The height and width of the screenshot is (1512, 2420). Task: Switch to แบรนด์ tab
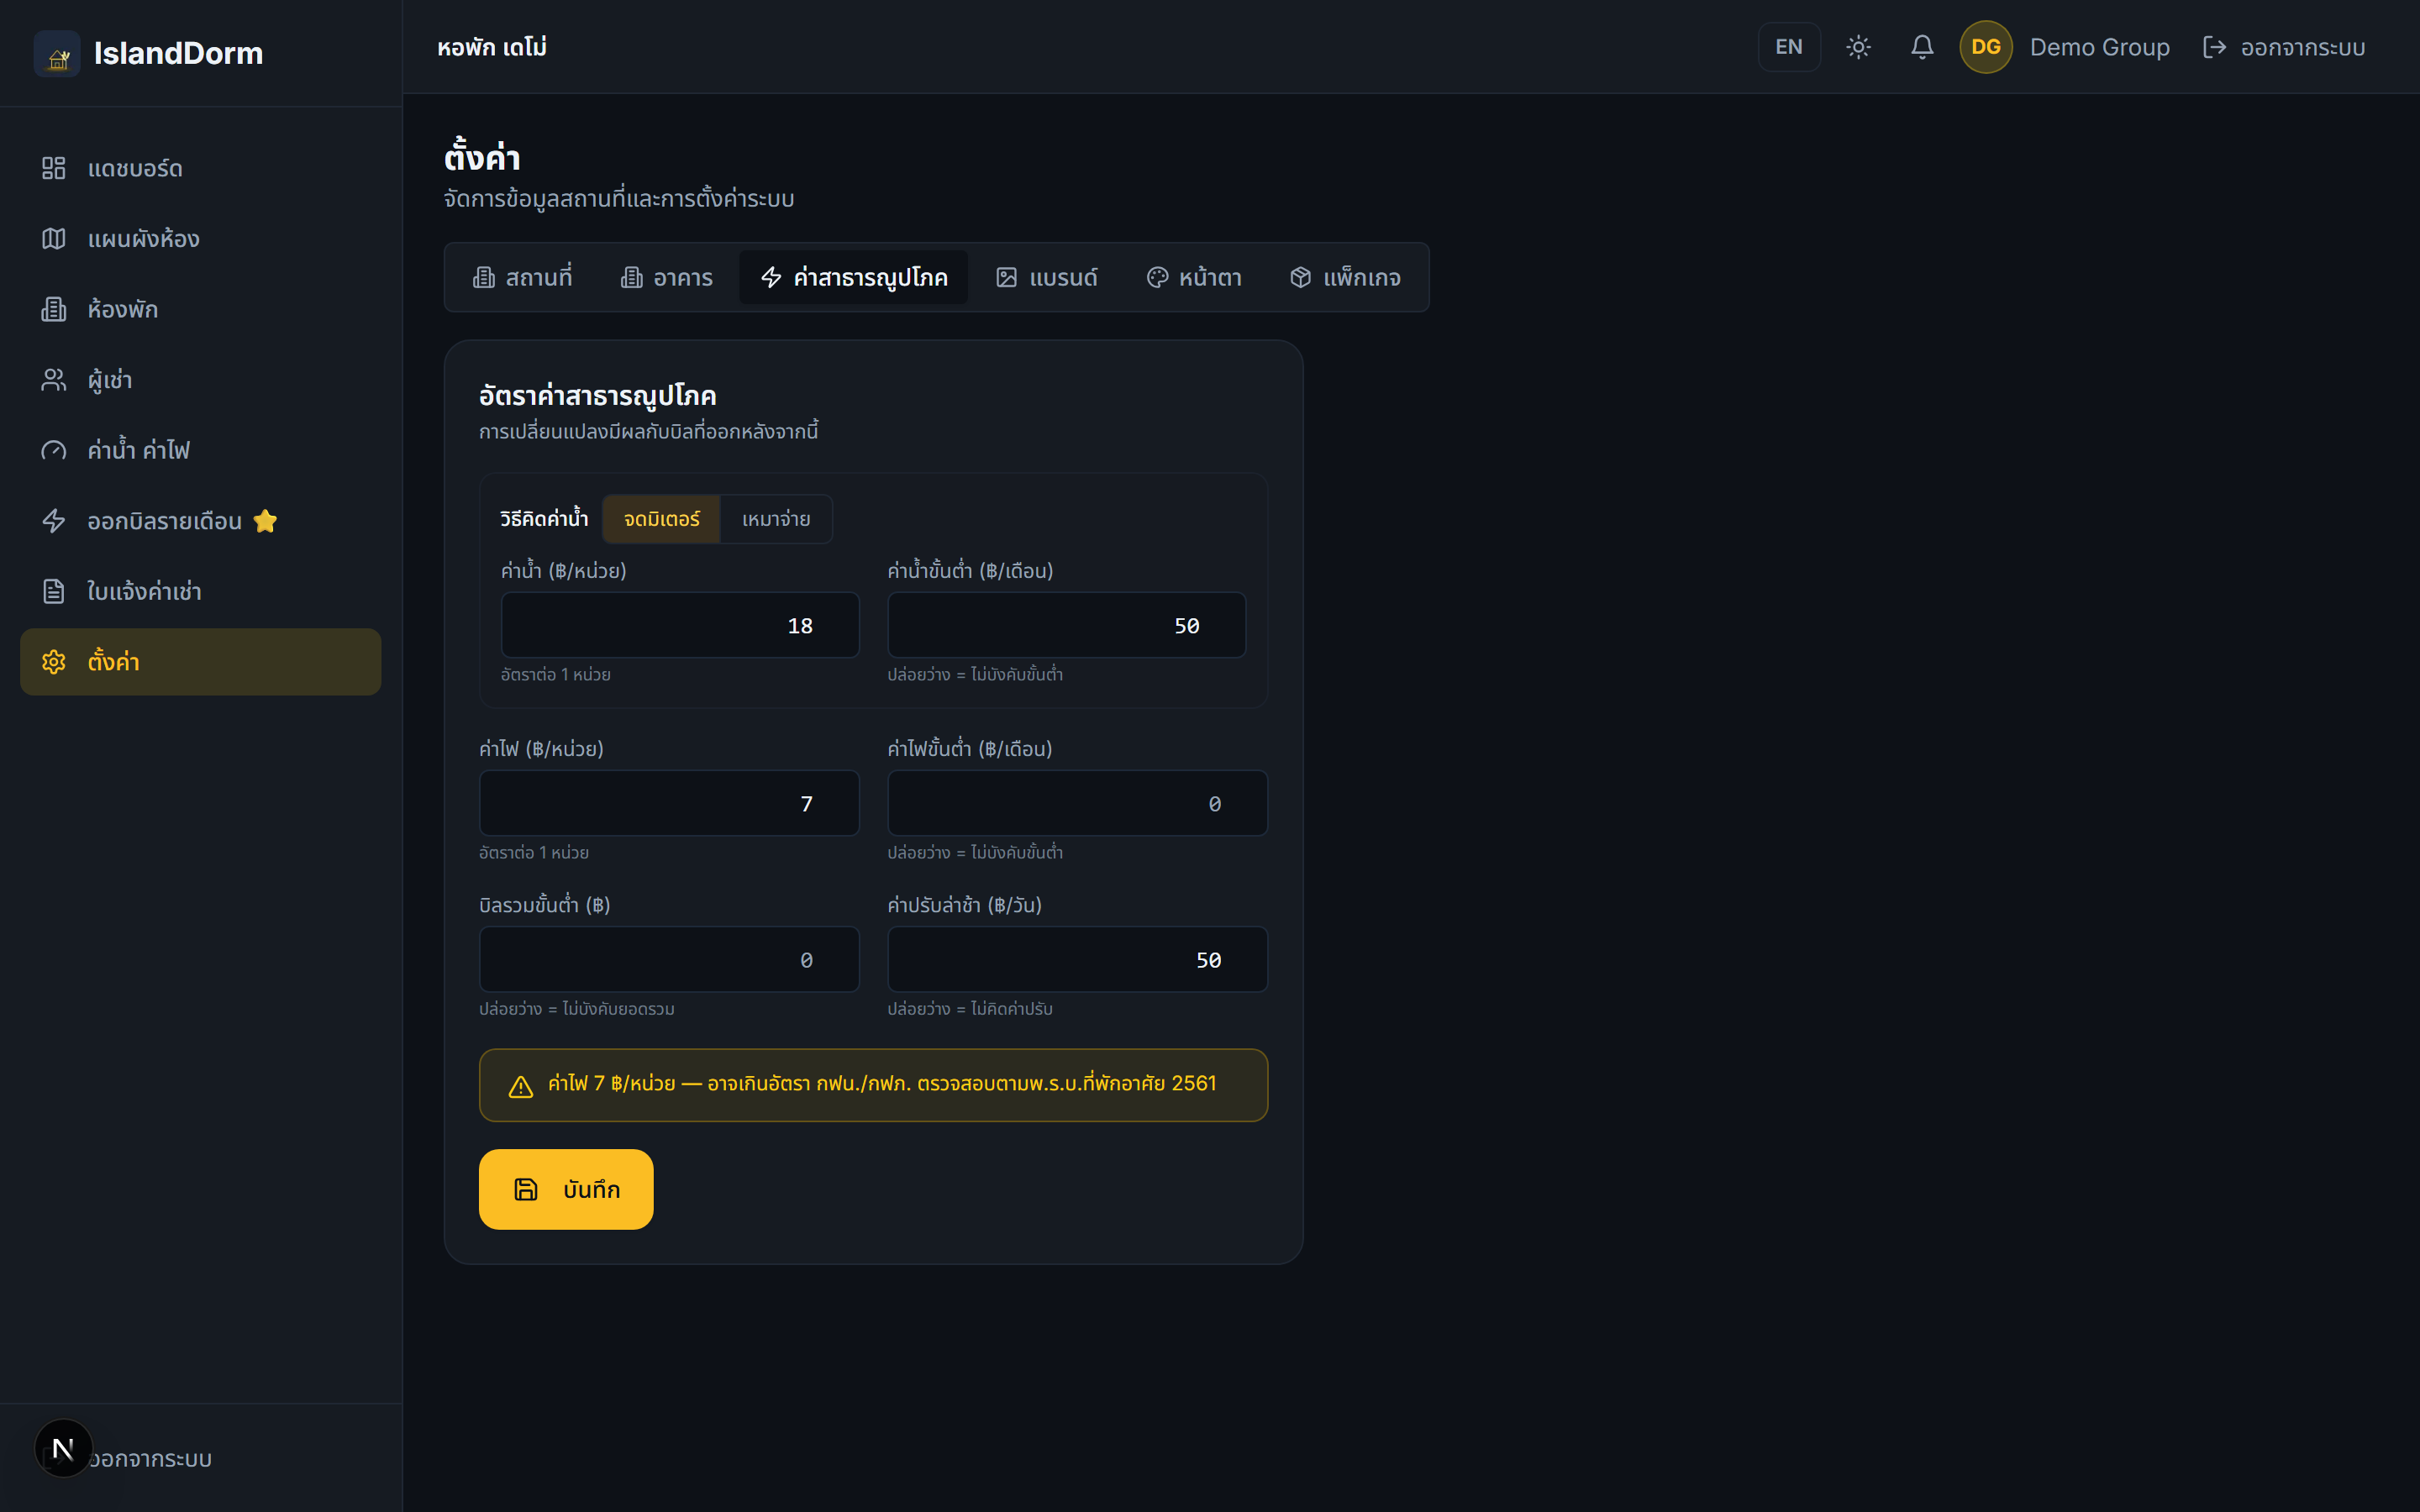(x=1047, y=277)
